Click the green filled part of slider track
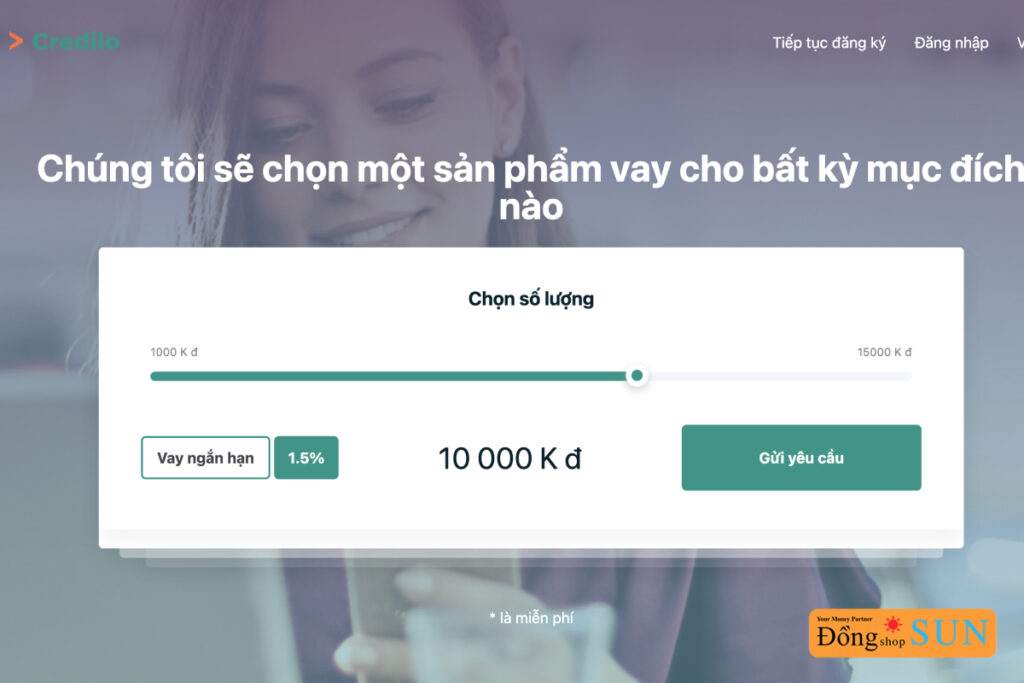The height and width of the screenshot is (683, 1024). (389, 376)
